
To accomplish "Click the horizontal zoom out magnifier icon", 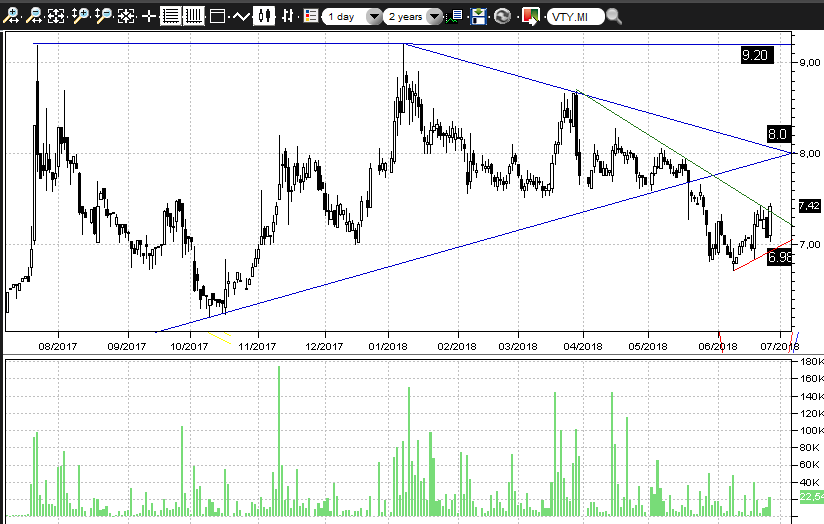I will pos(34,16).
